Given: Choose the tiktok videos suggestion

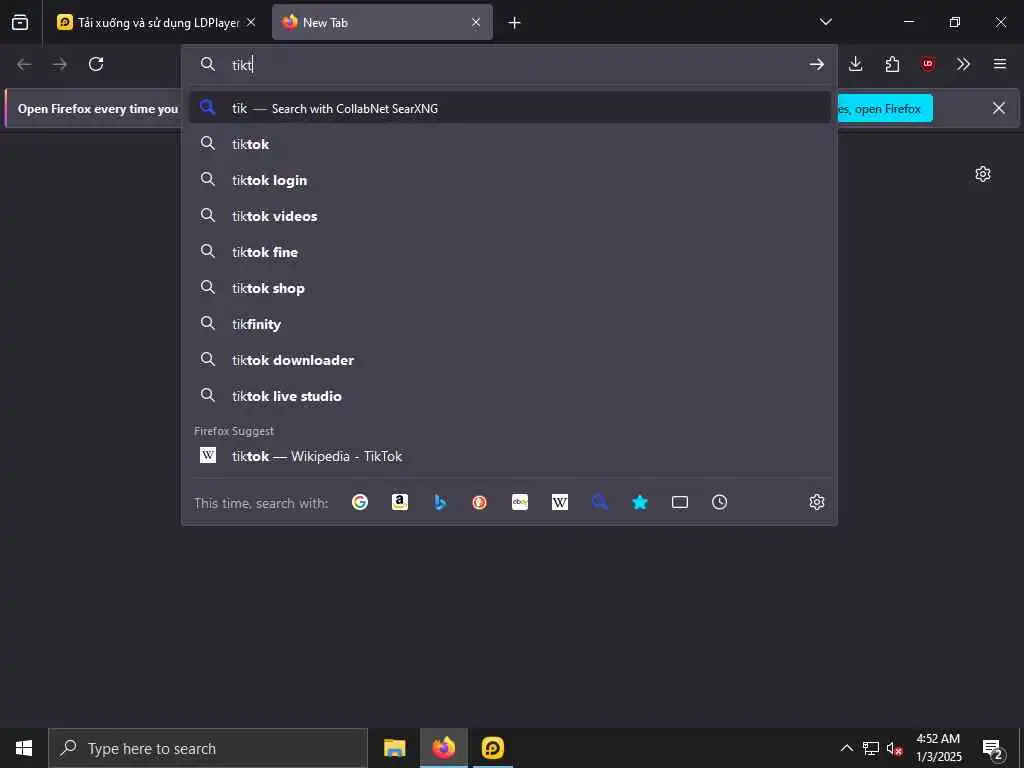Looking at the screenshot, I should point(509,216).
